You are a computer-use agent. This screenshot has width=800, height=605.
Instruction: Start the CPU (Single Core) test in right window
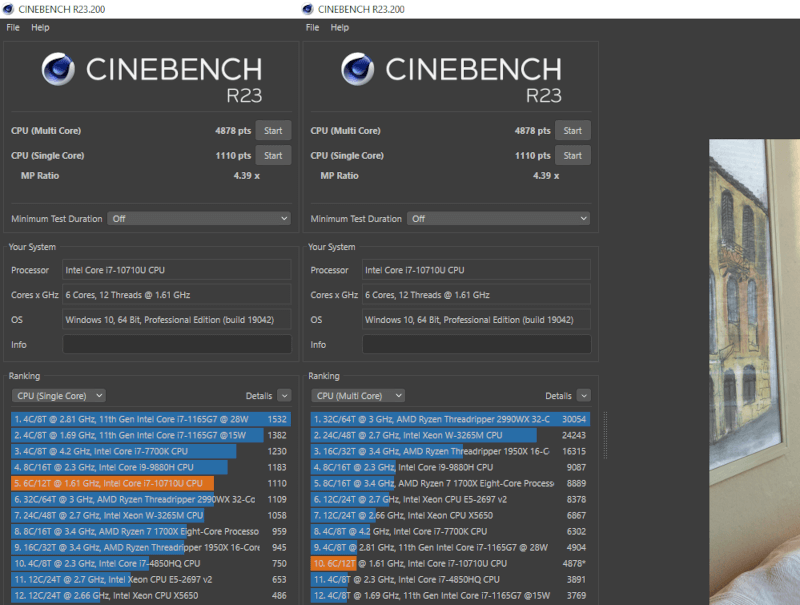point(572,155)
